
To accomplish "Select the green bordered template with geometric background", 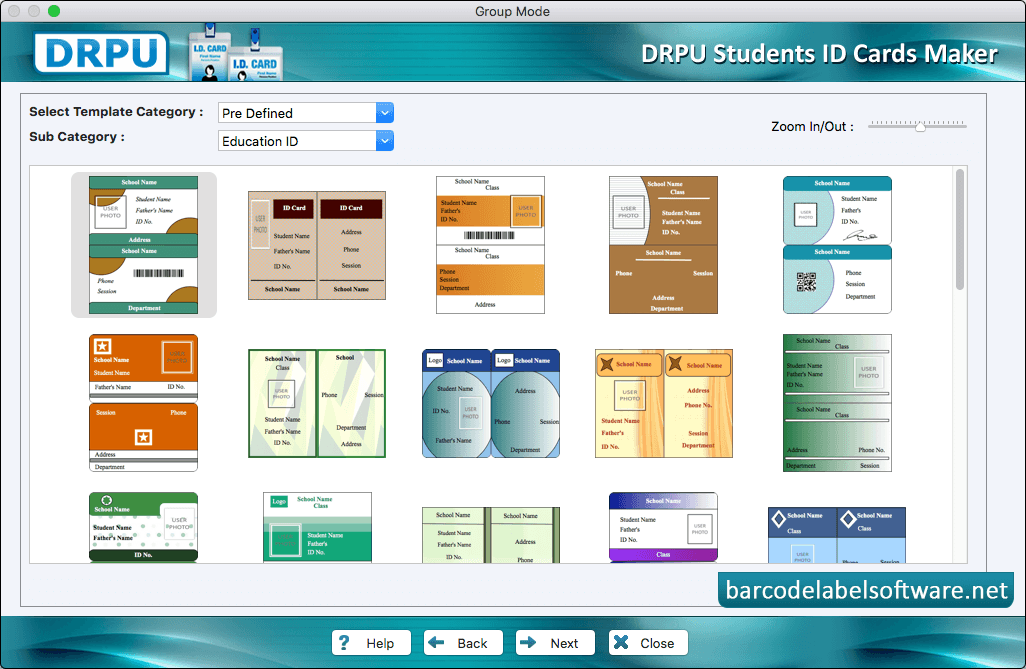I will [317, 403].
